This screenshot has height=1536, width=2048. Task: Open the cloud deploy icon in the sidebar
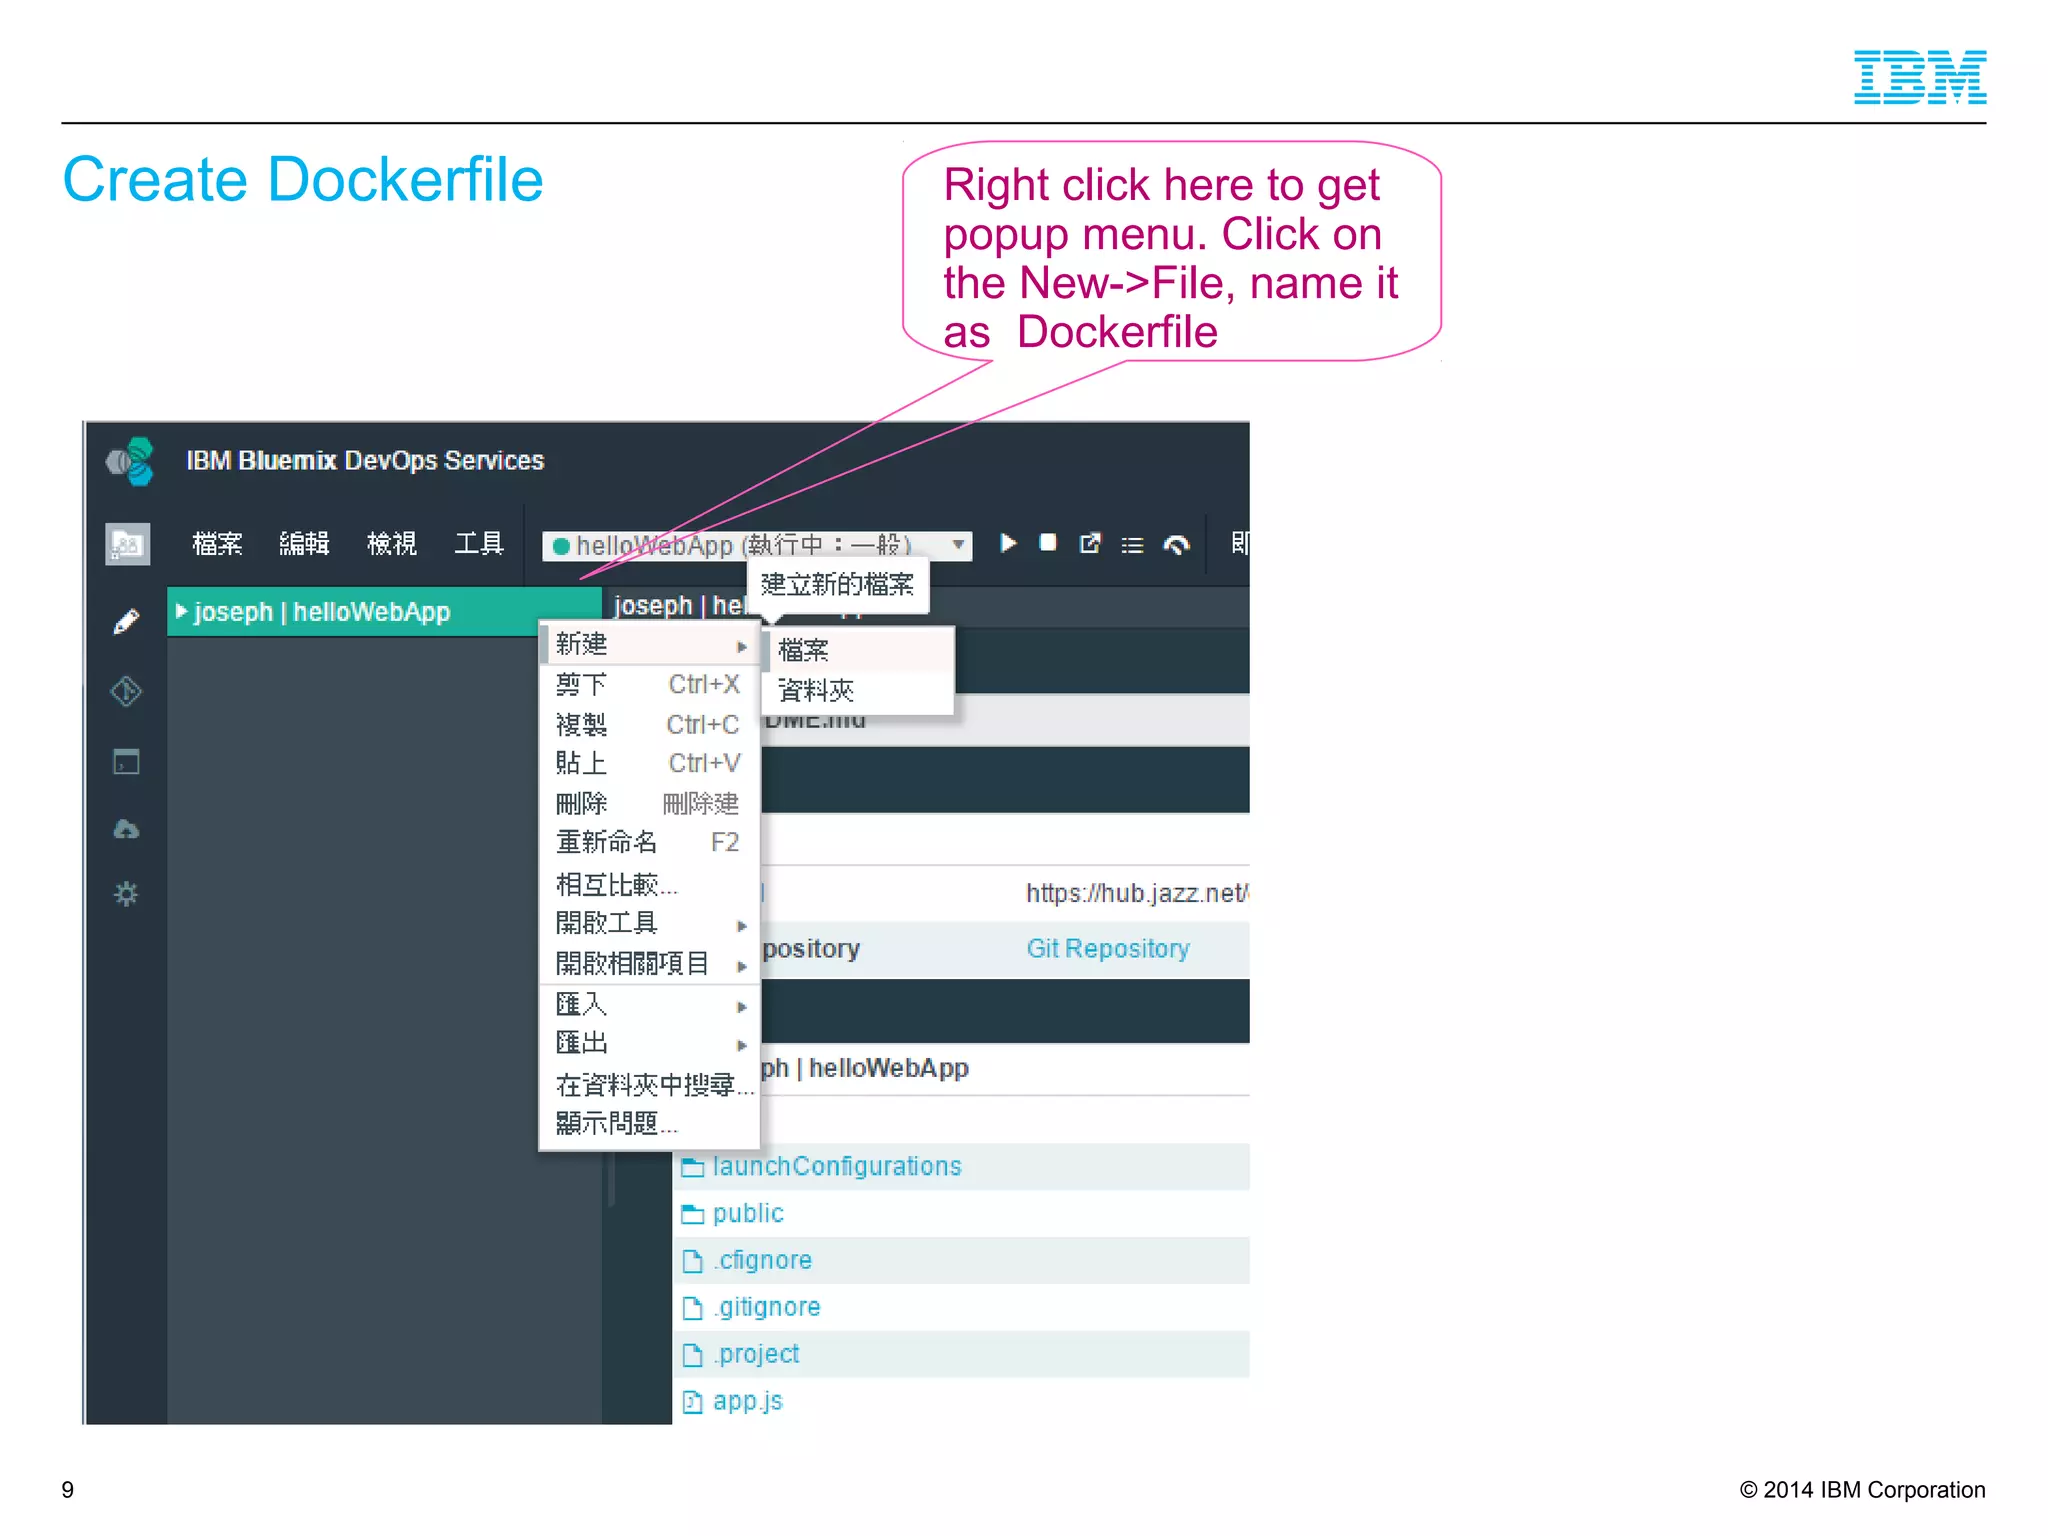126,829
